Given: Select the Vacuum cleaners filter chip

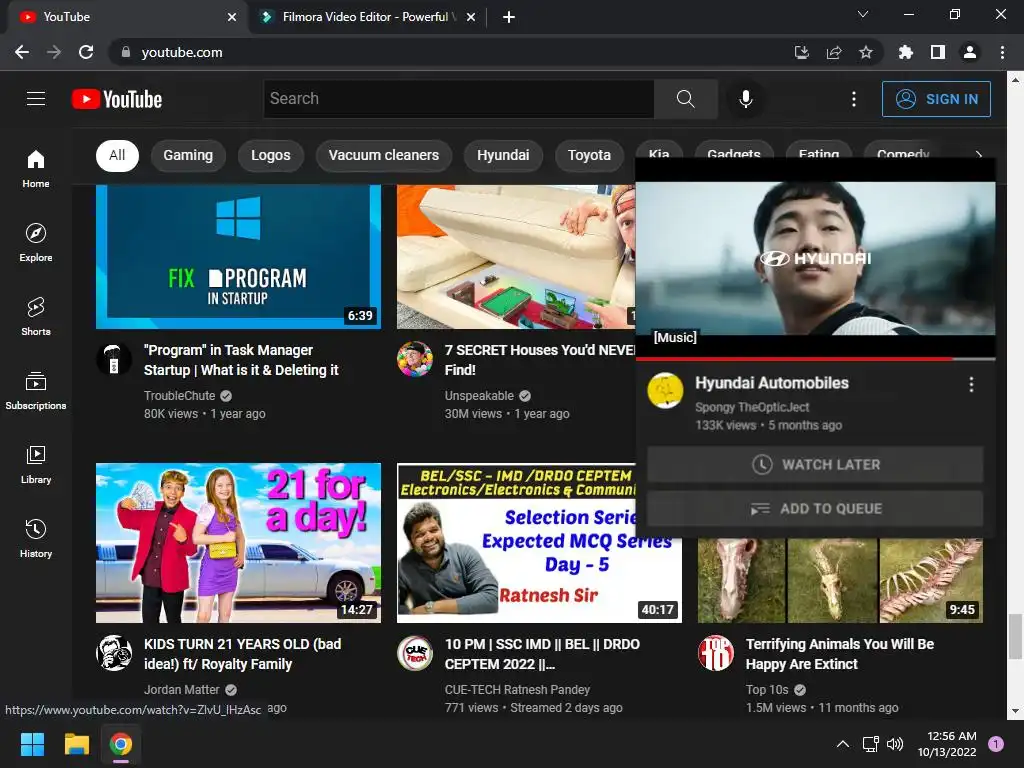Looking at the screenshot, I should (x=384, y=155).
